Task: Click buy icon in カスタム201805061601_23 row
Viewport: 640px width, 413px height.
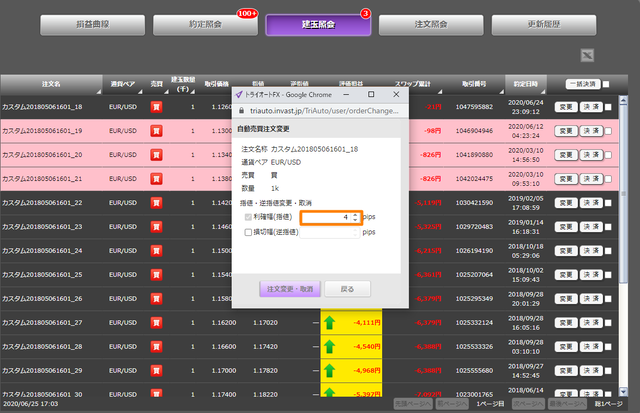Action: (156, 227)
